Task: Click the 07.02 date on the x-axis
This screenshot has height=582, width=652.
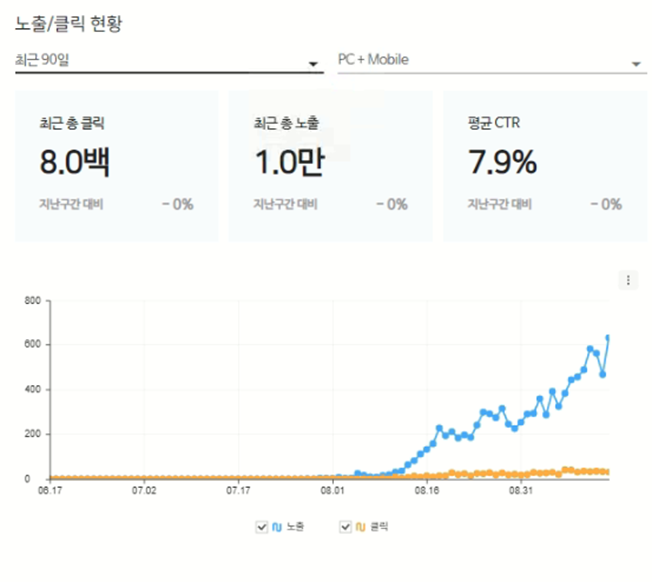Action: [x=145, y=491]
